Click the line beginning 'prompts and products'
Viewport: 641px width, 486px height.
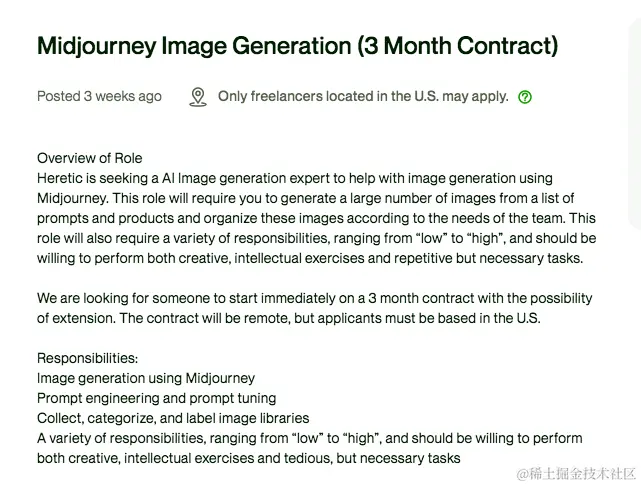316,218
